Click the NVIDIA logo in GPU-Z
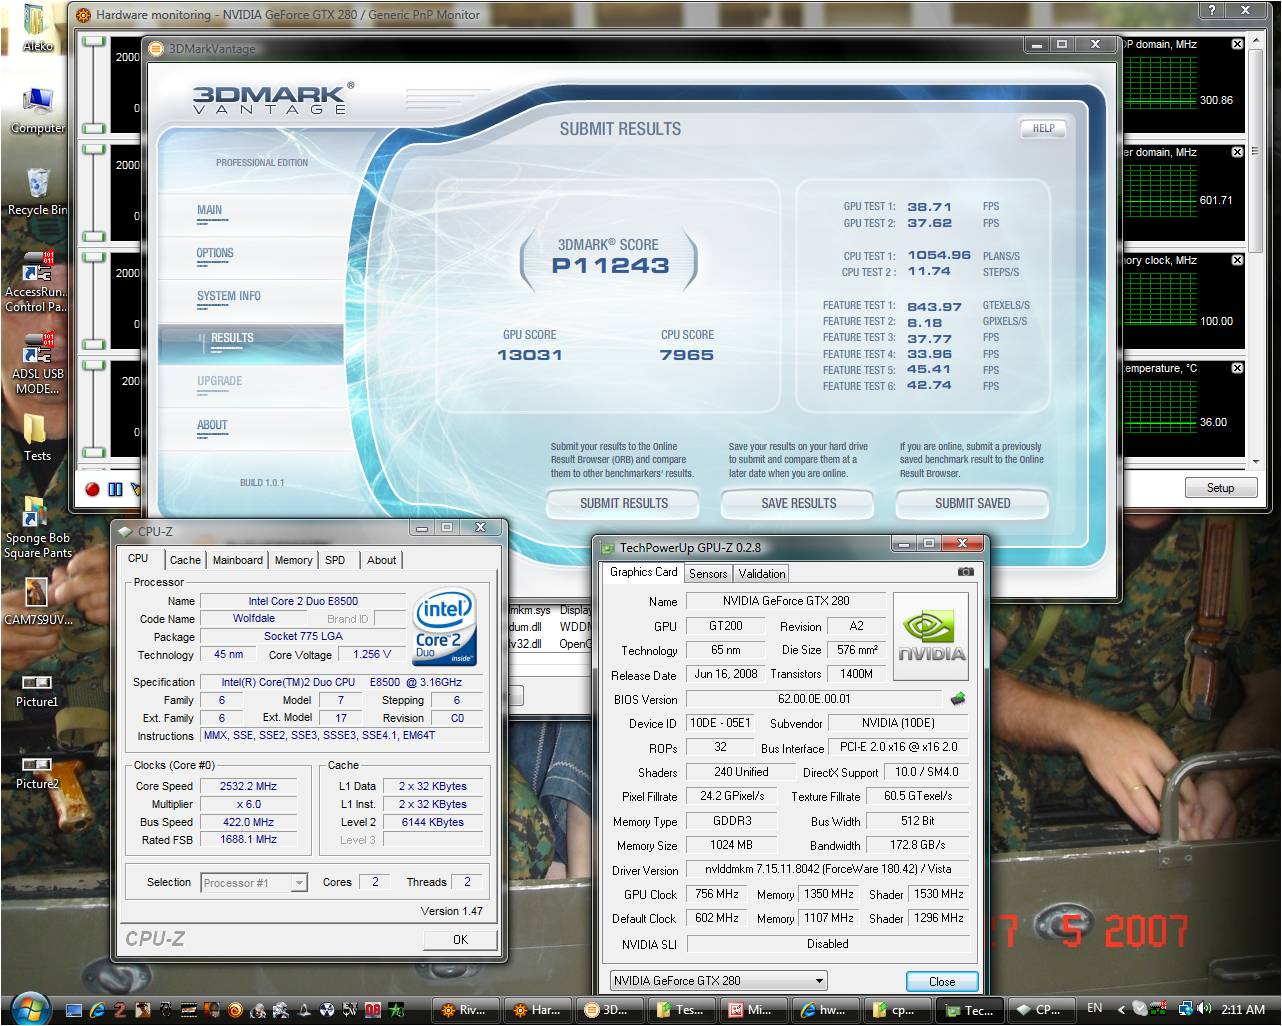 point(930,637)
